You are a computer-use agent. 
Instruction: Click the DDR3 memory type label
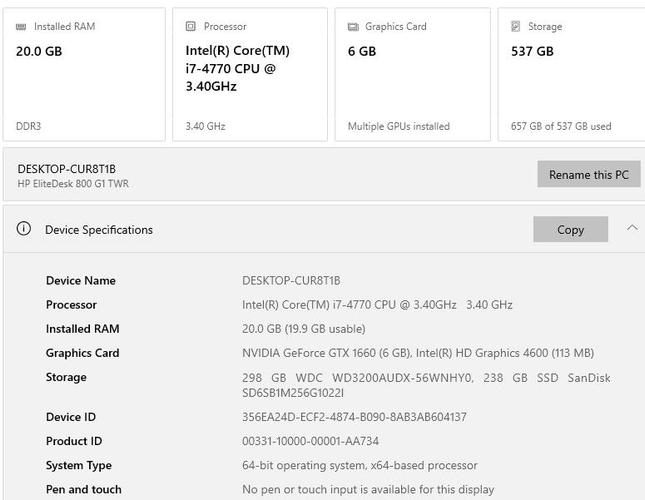(28, 126)
